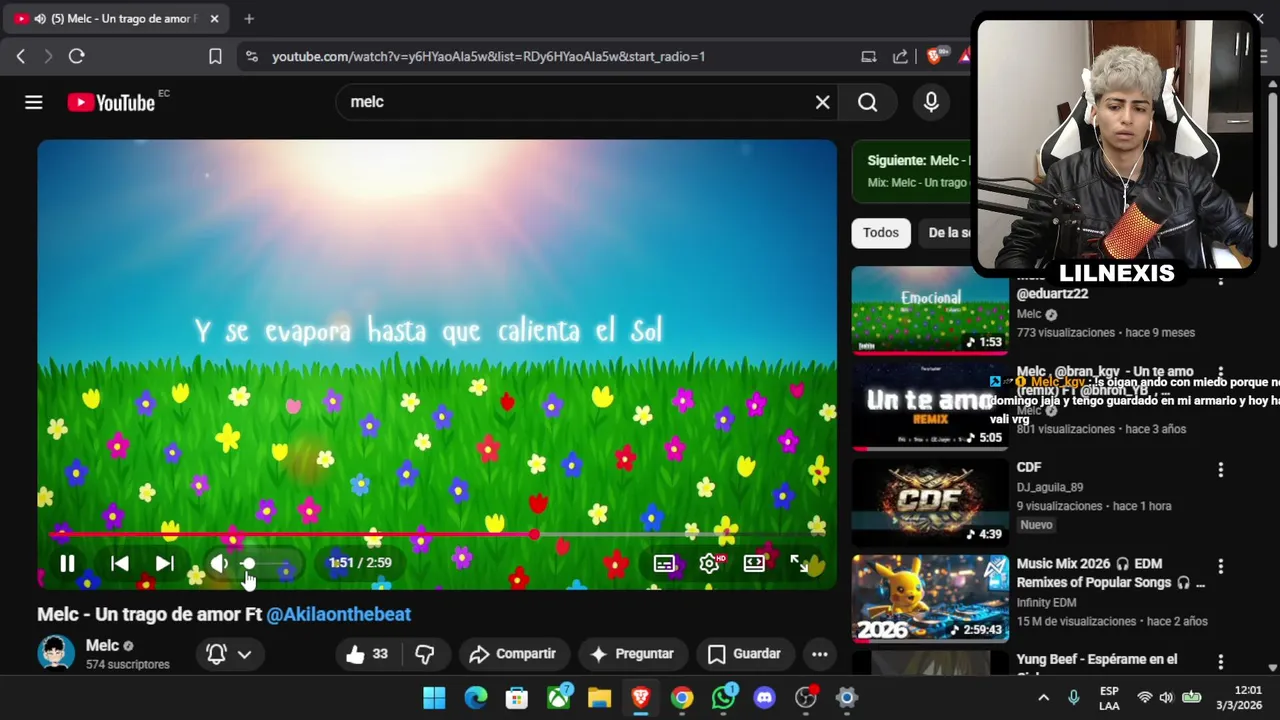The width and height of the screenshot is (1280, 720).
Task: Skip to the next video
Action: [x=165, y=563]
